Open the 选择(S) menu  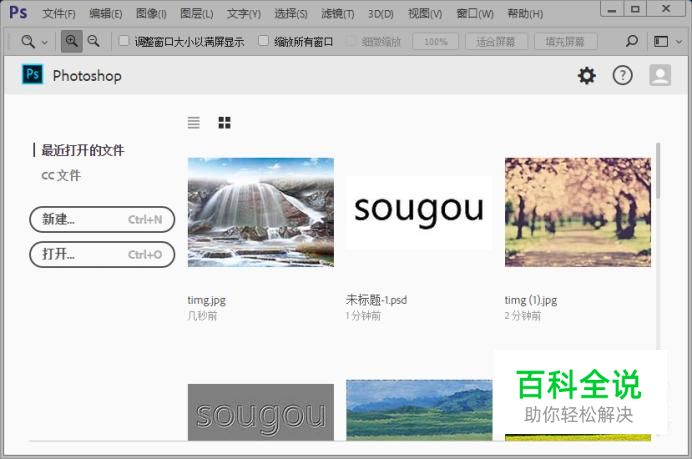[291, 14]
